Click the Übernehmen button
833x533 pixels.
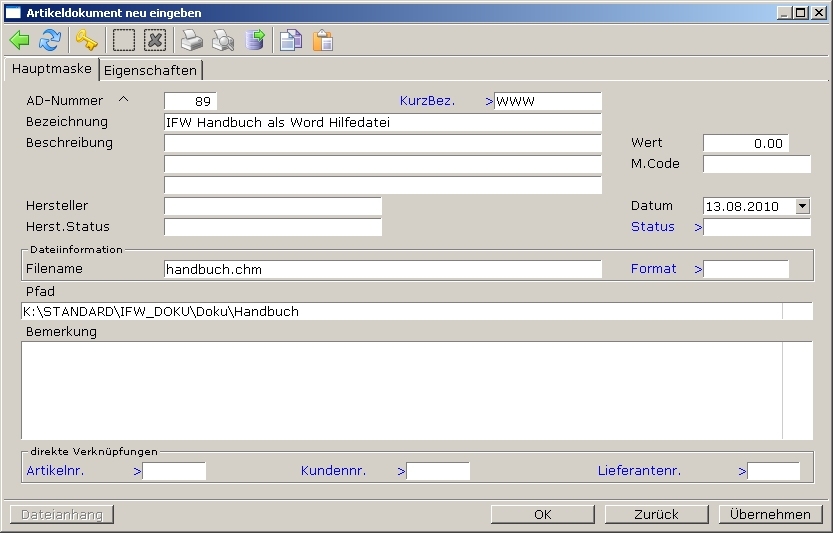coord(770,514)
